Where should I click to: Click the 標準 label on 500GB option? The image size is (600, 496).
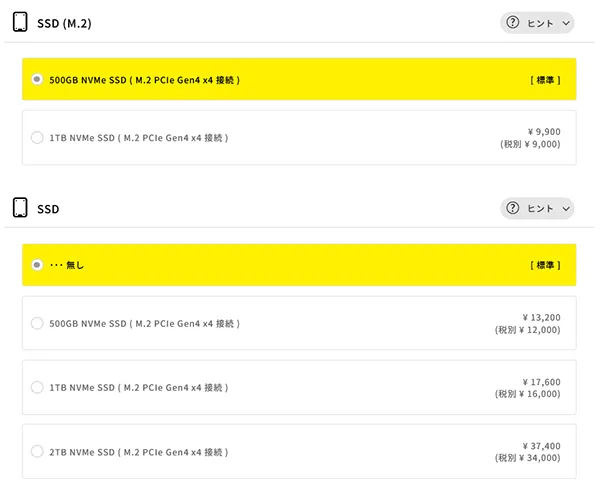click(x=545, y=80)
